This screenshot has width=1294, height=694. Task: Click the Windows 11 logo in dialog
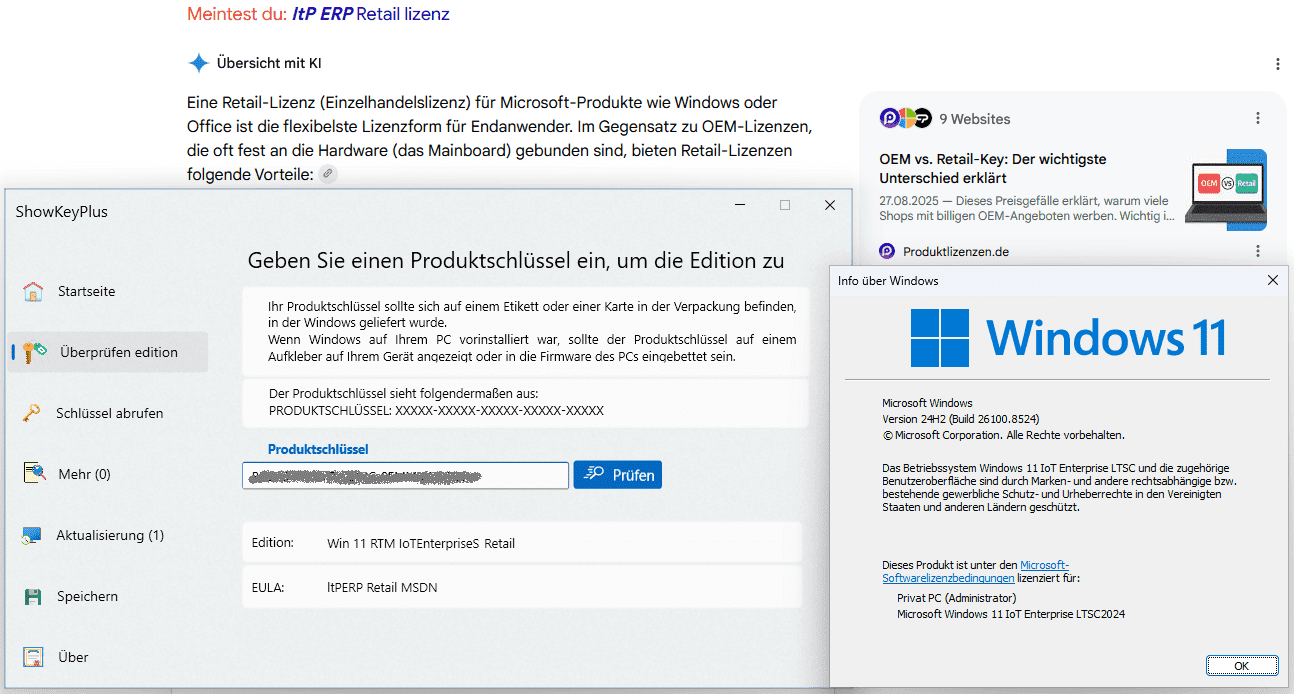tap(1068, 338)
